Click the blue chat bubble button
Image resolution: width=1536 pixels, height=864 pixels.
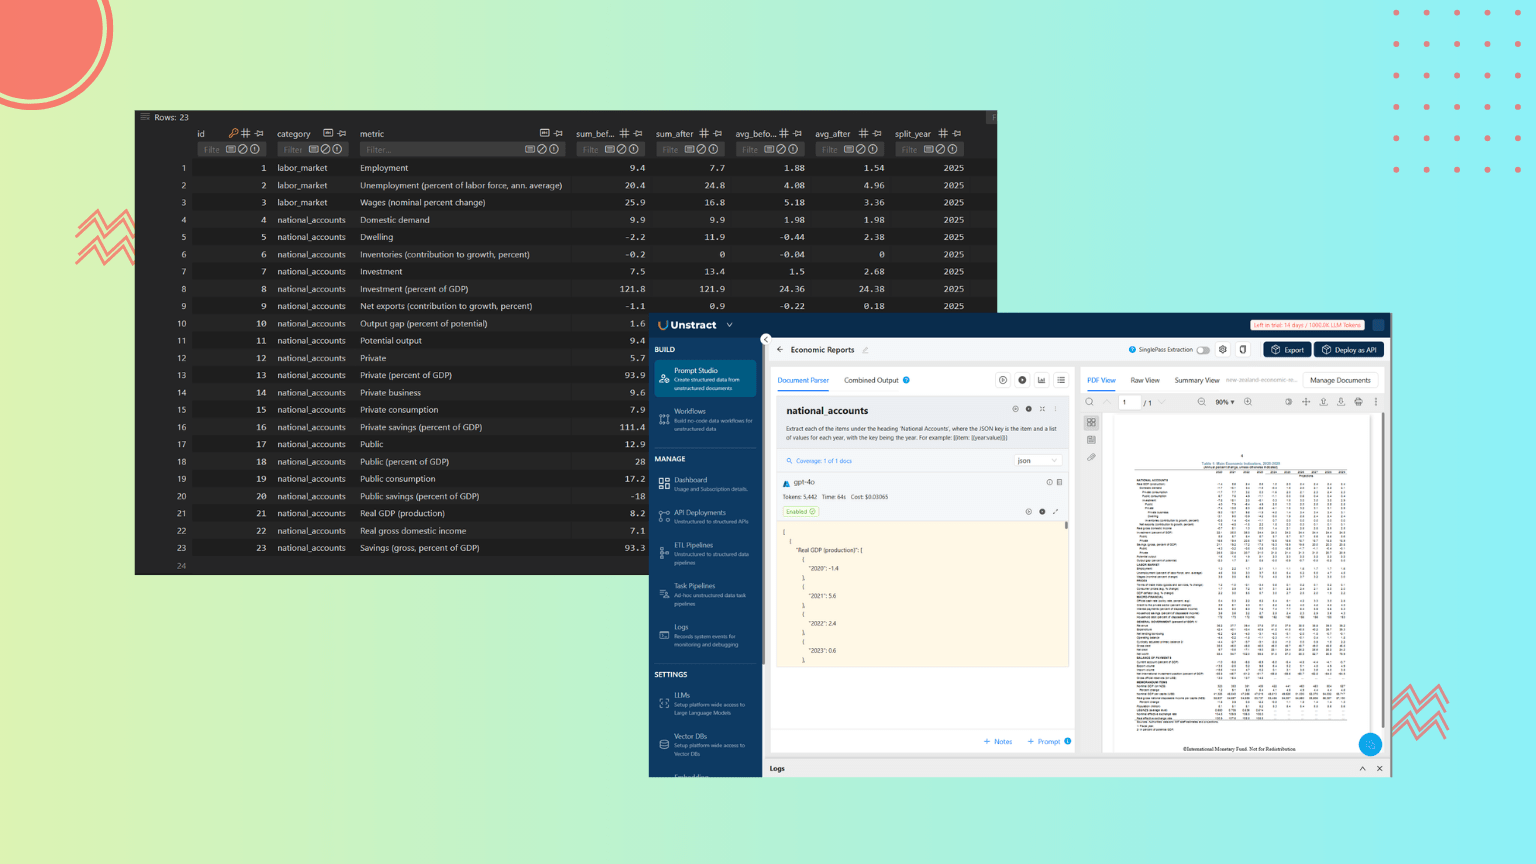(1370, 744)
